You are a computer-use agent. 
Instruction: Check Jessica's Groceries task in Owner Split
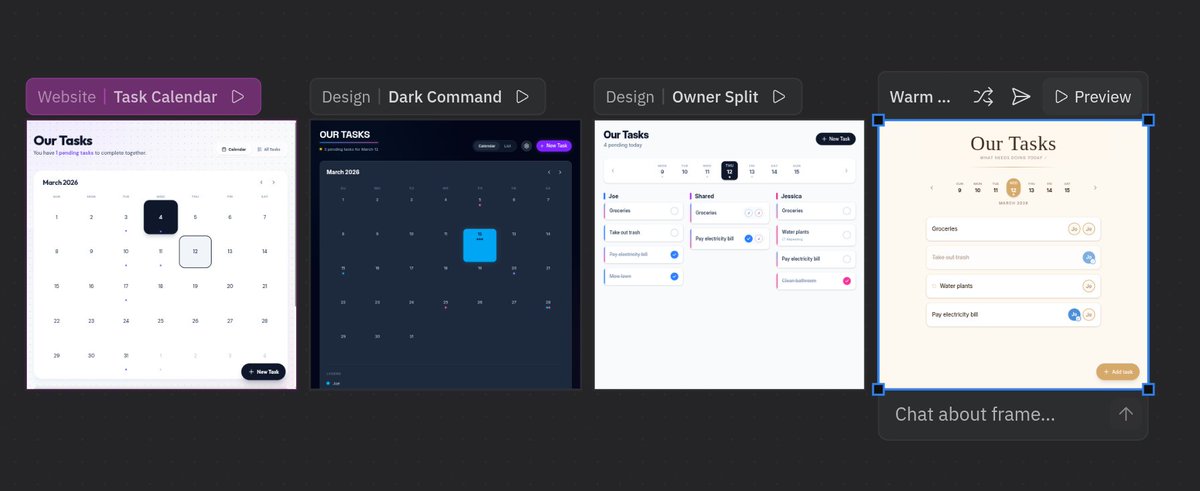coord(847,211)
